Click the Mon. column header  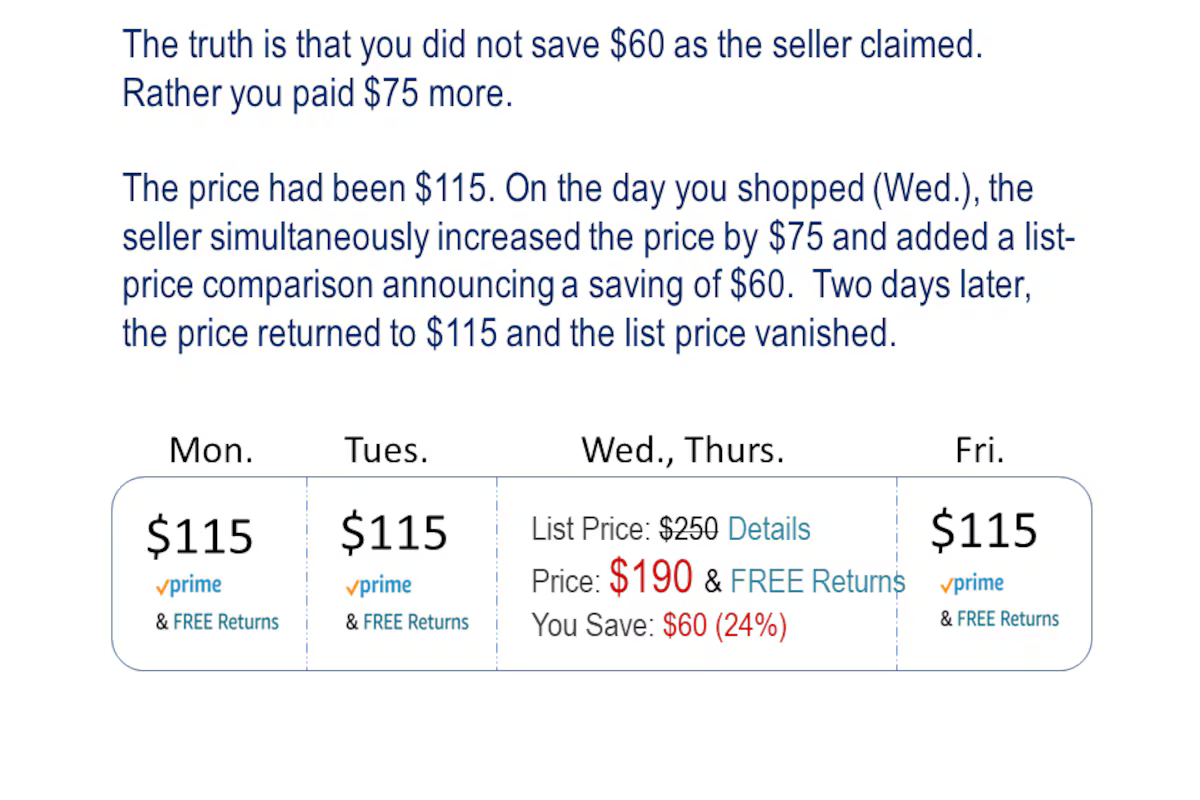(x=211, y=450)
